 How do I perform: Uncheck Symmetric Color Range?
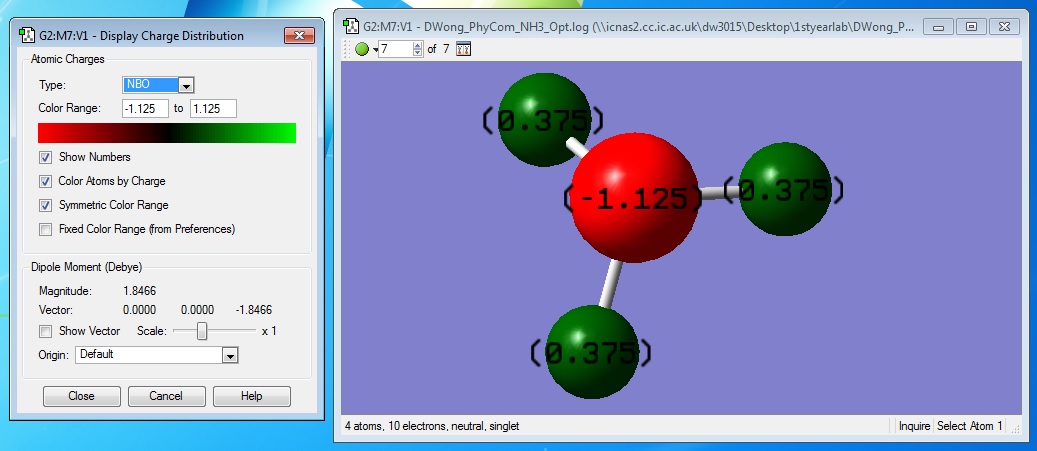click(46, 205)
